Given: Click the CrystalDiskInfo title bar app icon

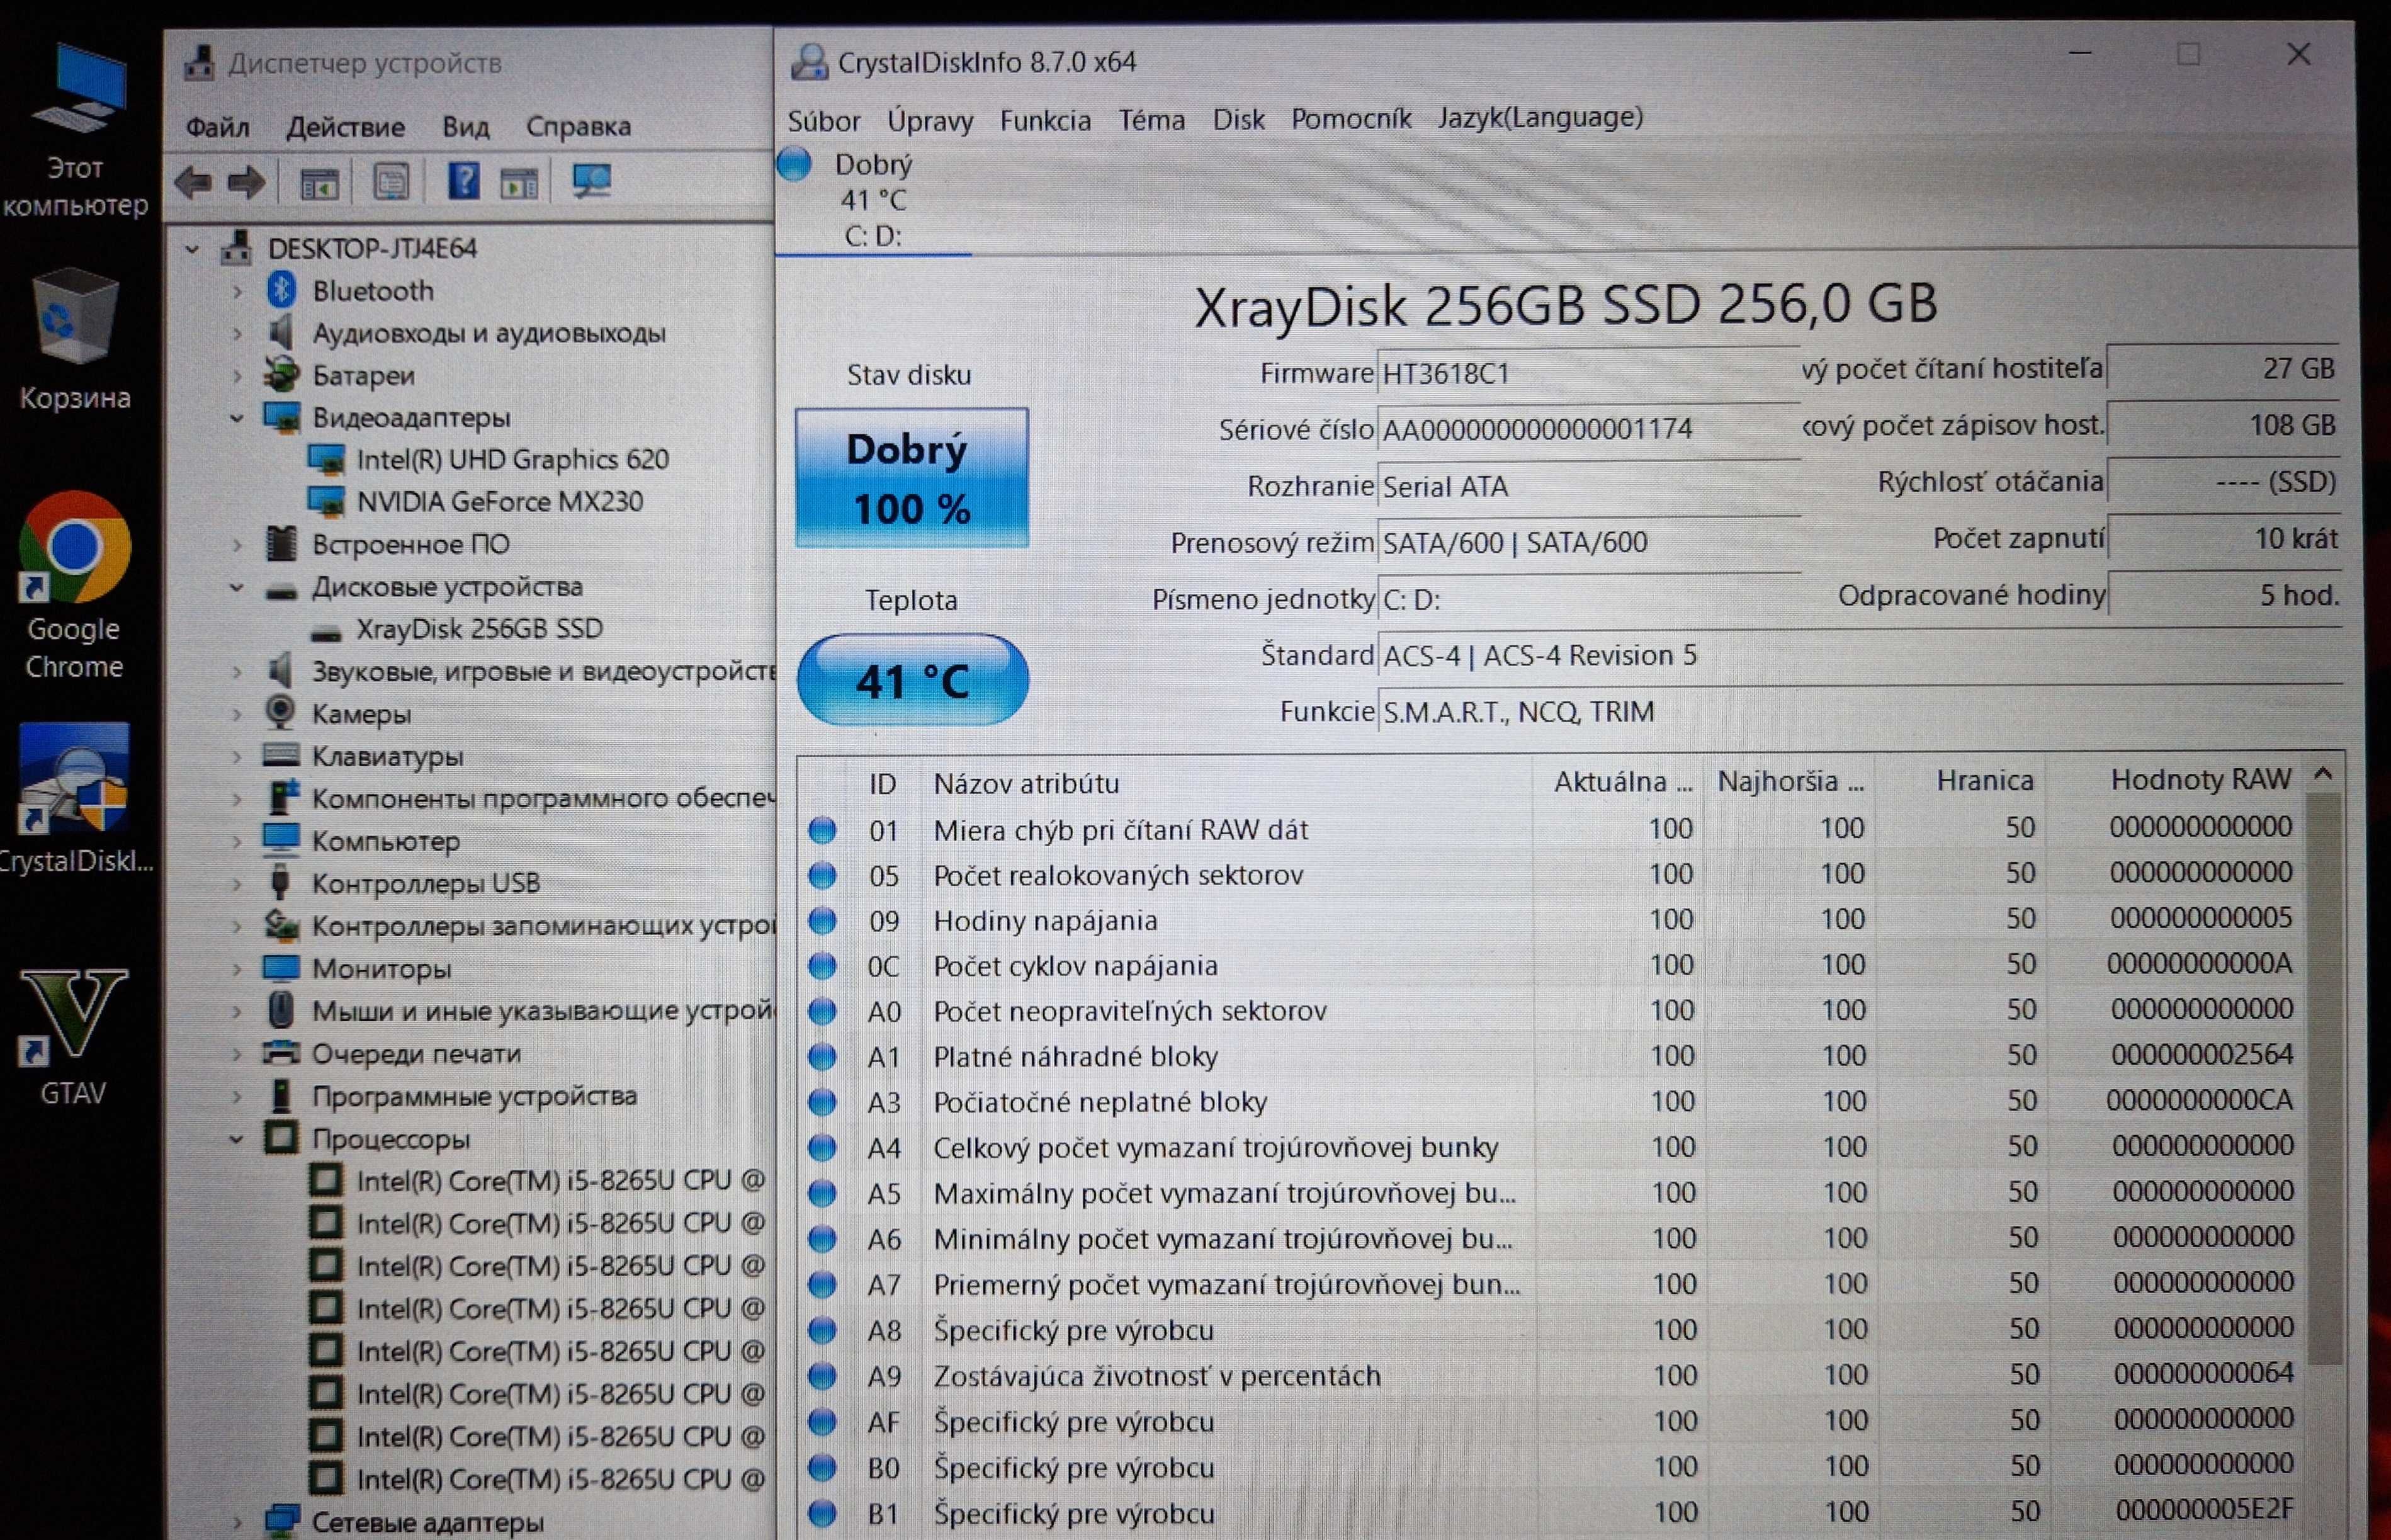Looking at the screenshot, I should pyautogui.click(x=809, y=62).
